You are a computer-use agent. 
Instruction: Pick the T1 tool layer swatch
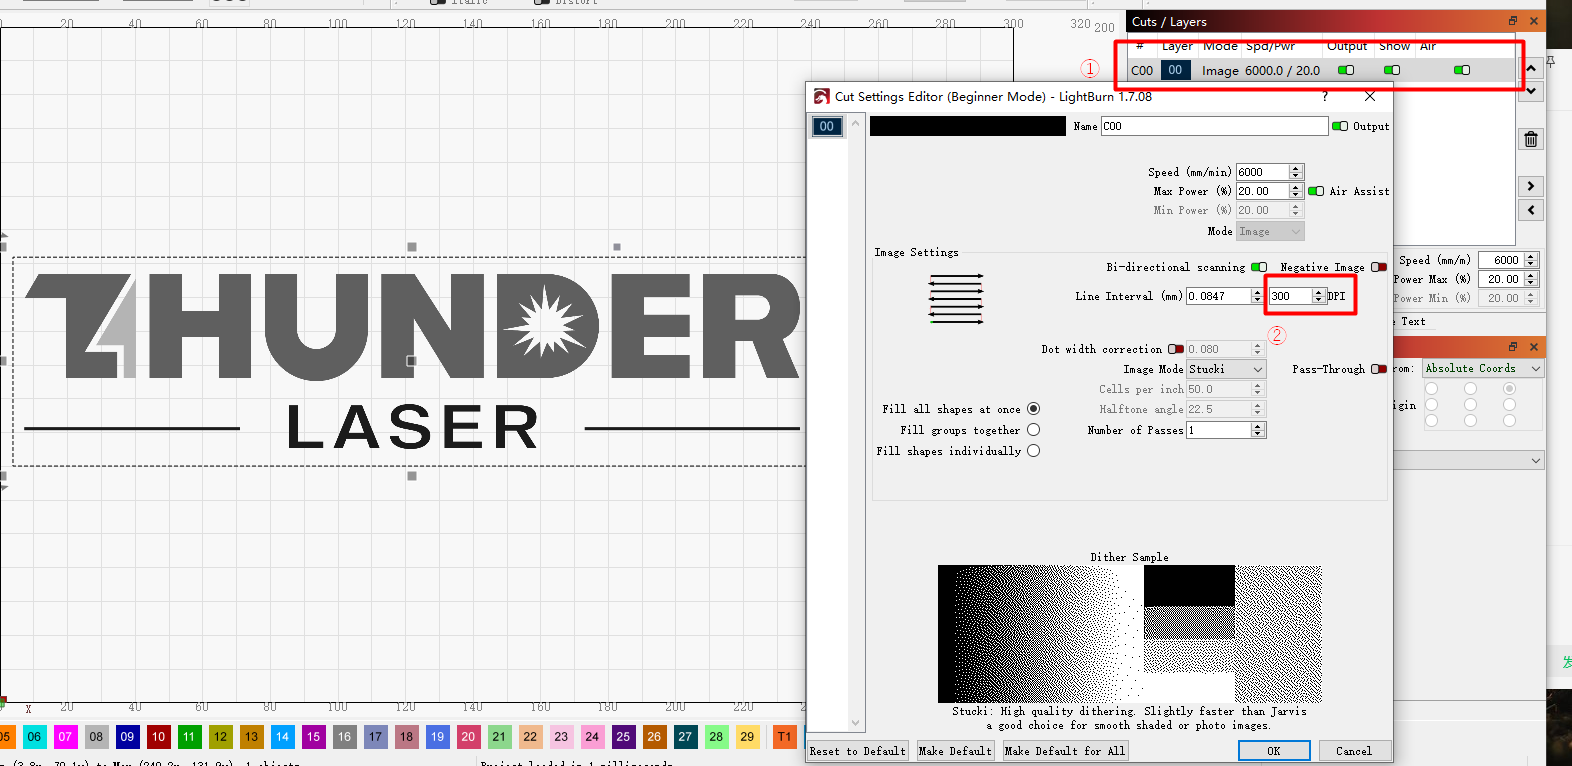(x=785, y=737)
